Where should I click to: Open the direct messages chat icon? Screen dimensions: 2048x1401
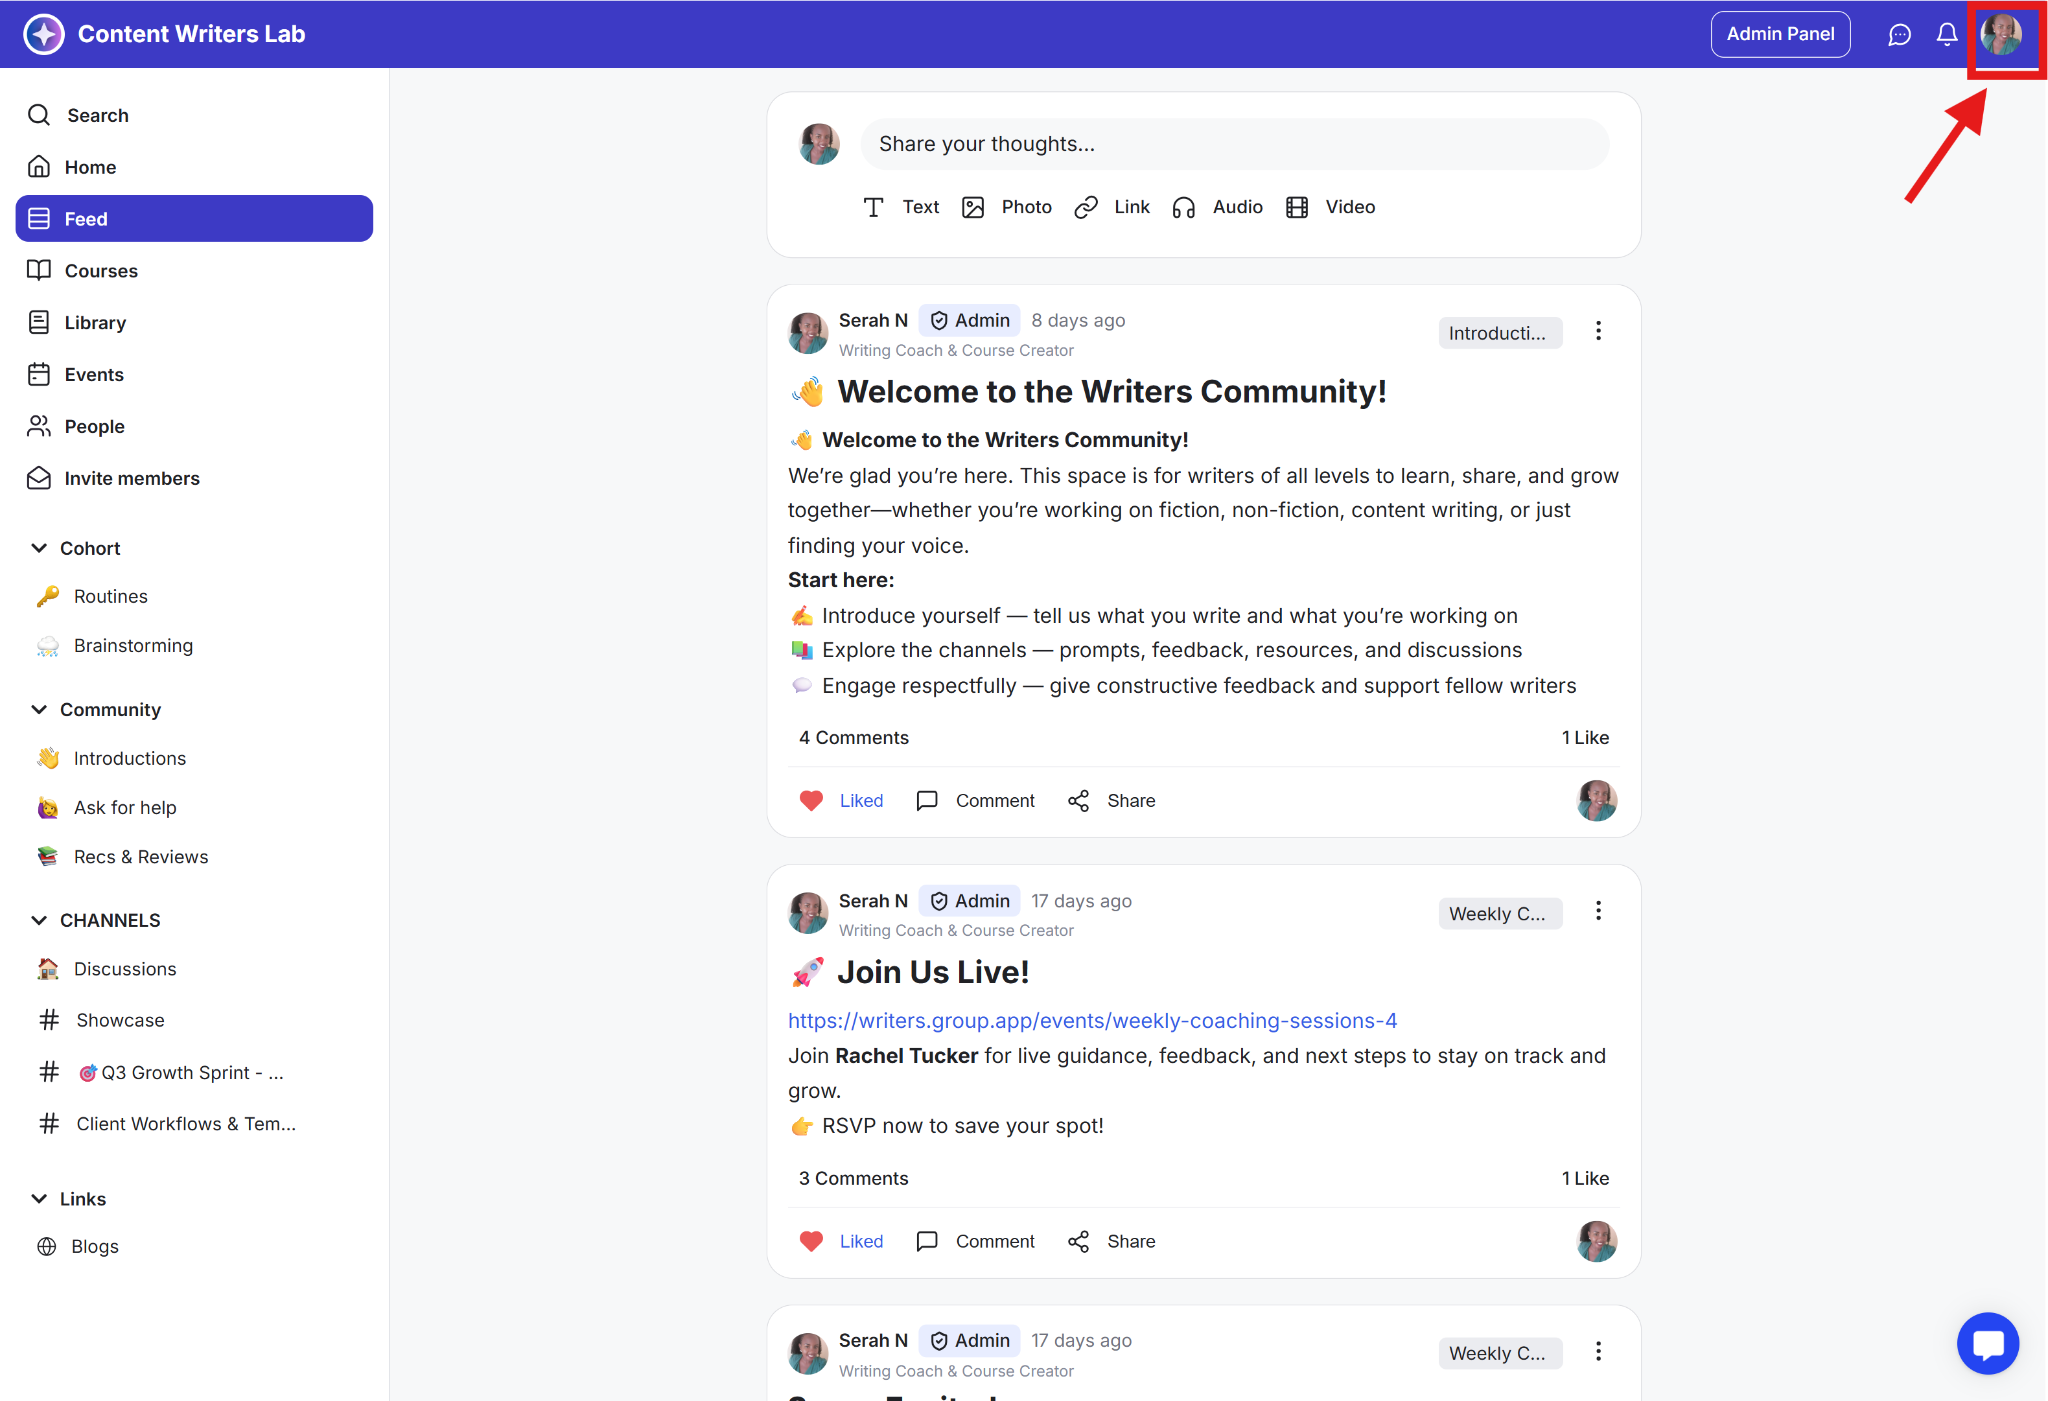click(1899, 35)
